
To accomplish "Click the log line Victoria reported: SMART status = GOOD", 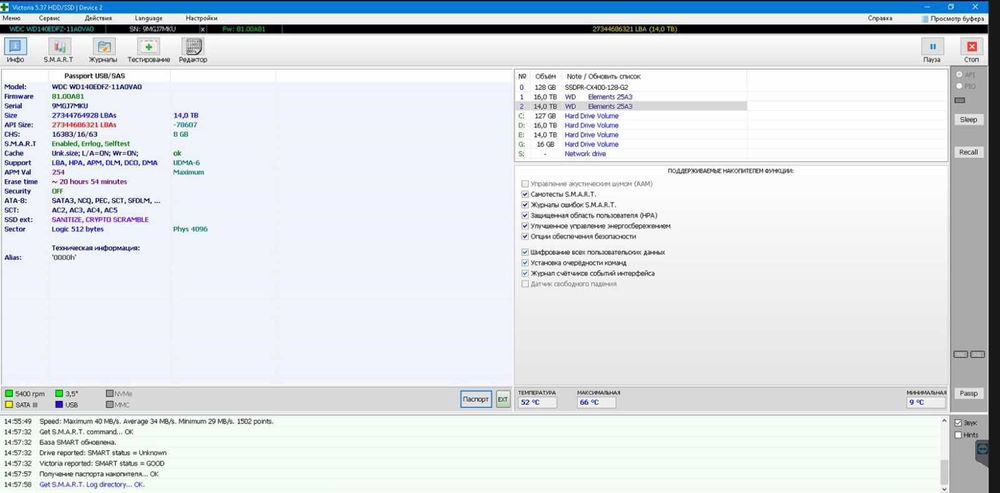I will click(x=102, y=464).
